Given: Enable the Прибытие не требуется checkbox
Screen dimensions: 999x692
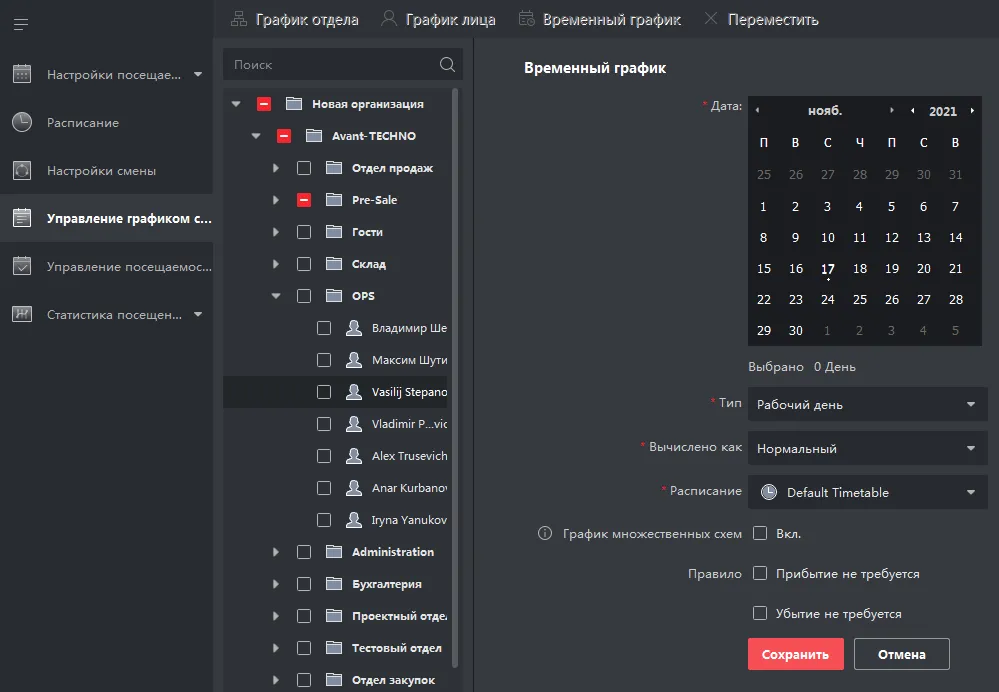Looking at the screenshot, I should pyautogui.click(x=760, y=574).
